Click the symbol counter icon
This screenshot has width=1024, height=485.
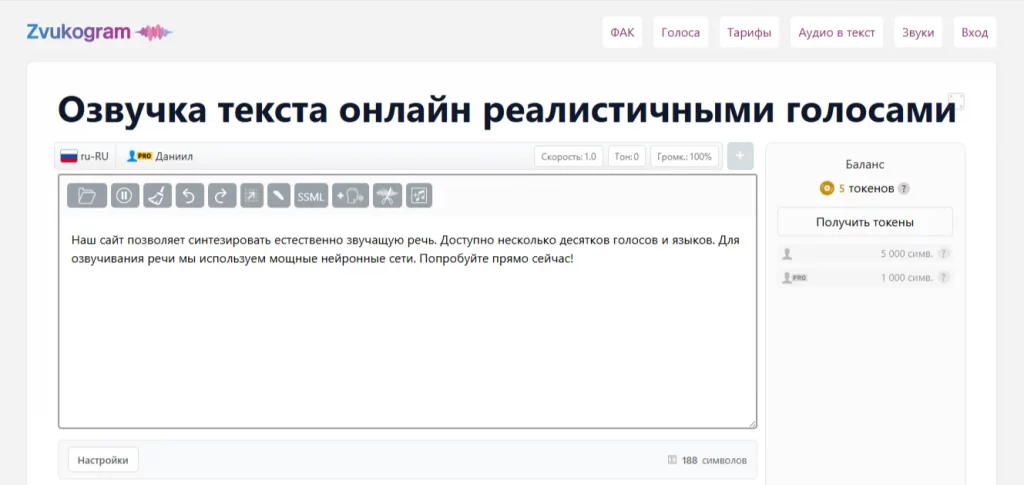pos(672,460)
